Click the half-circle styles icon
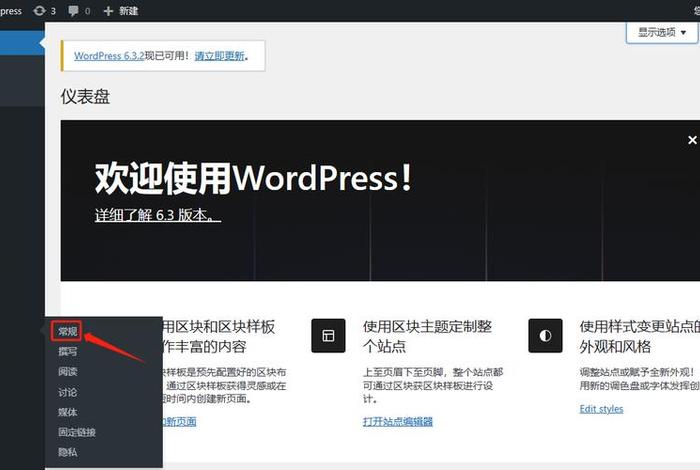This screenshot has width=700, height=470. [x=545, y=336]
